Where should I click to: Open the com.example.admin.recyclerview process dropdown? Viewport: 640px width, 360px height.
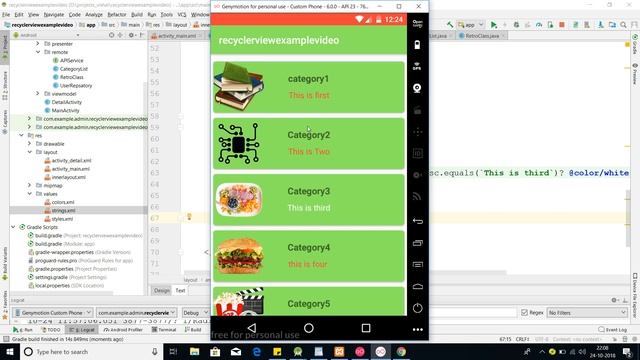click(136, 313)
